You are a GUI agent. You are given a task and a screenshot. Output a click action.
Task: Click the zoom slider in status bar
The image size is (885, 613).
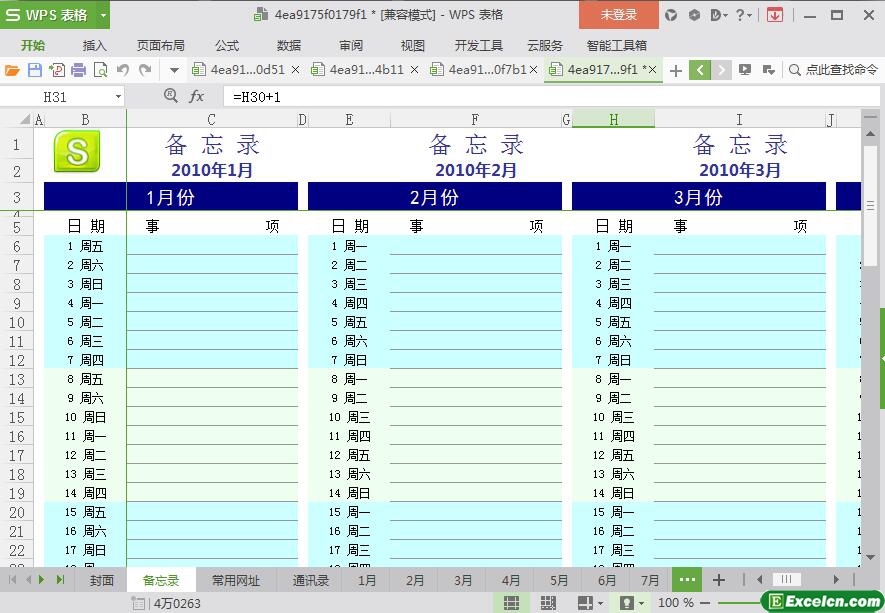click(740, 603)
